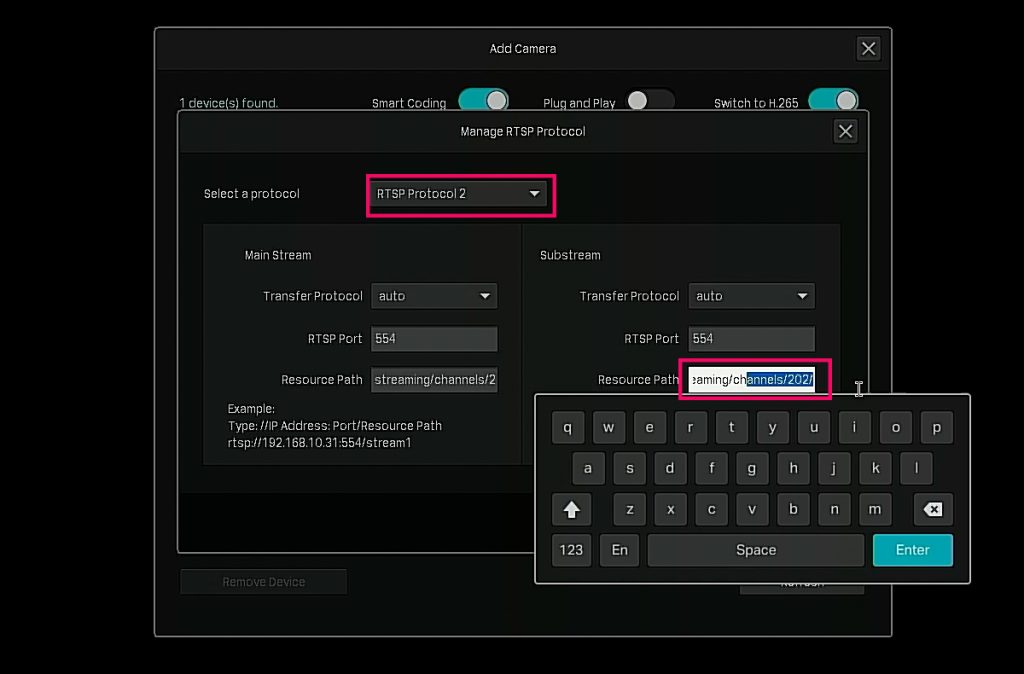Switch keyboard to 123 numeric layout
This screenshot has width=1024, height=674.
[571, 550]
